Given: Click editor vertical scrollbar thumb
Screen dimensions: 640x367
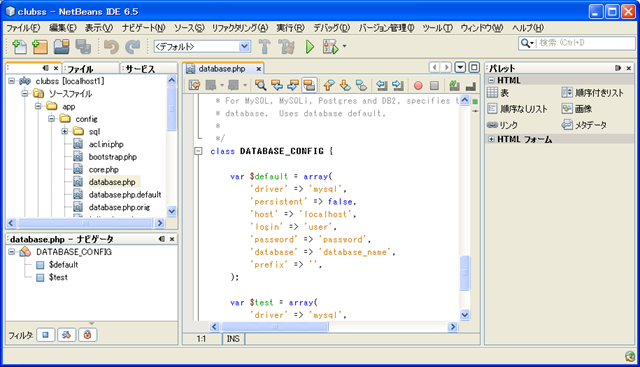Looking at the screenshot, I should (464, 273).
